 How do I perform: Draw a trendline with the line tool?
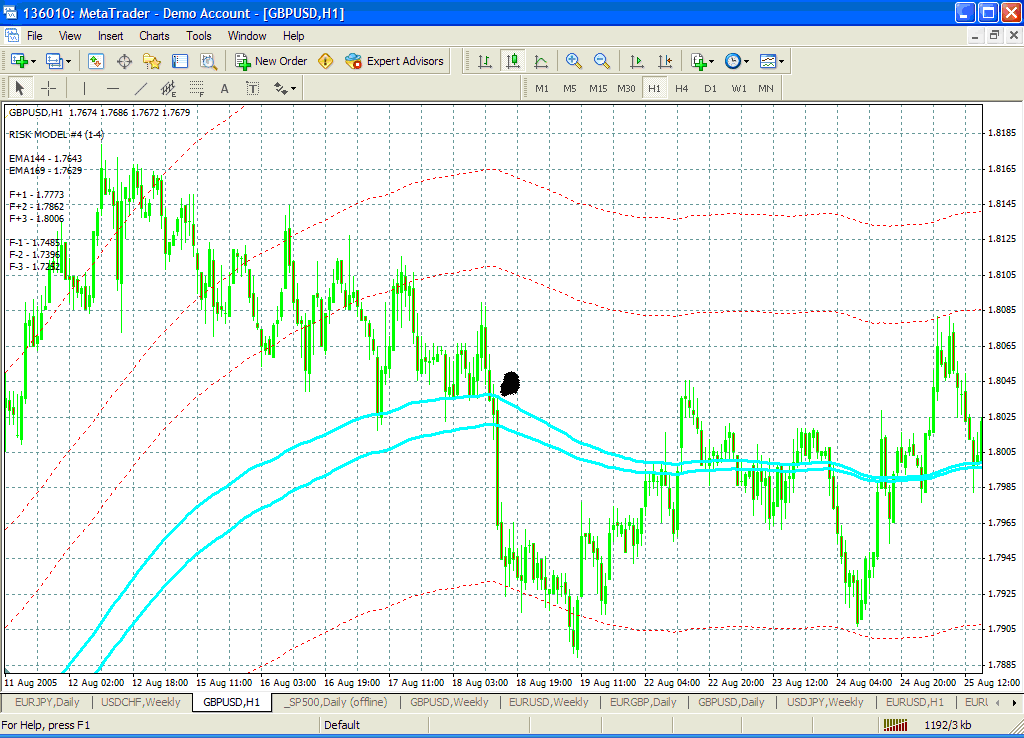(141, 88)
